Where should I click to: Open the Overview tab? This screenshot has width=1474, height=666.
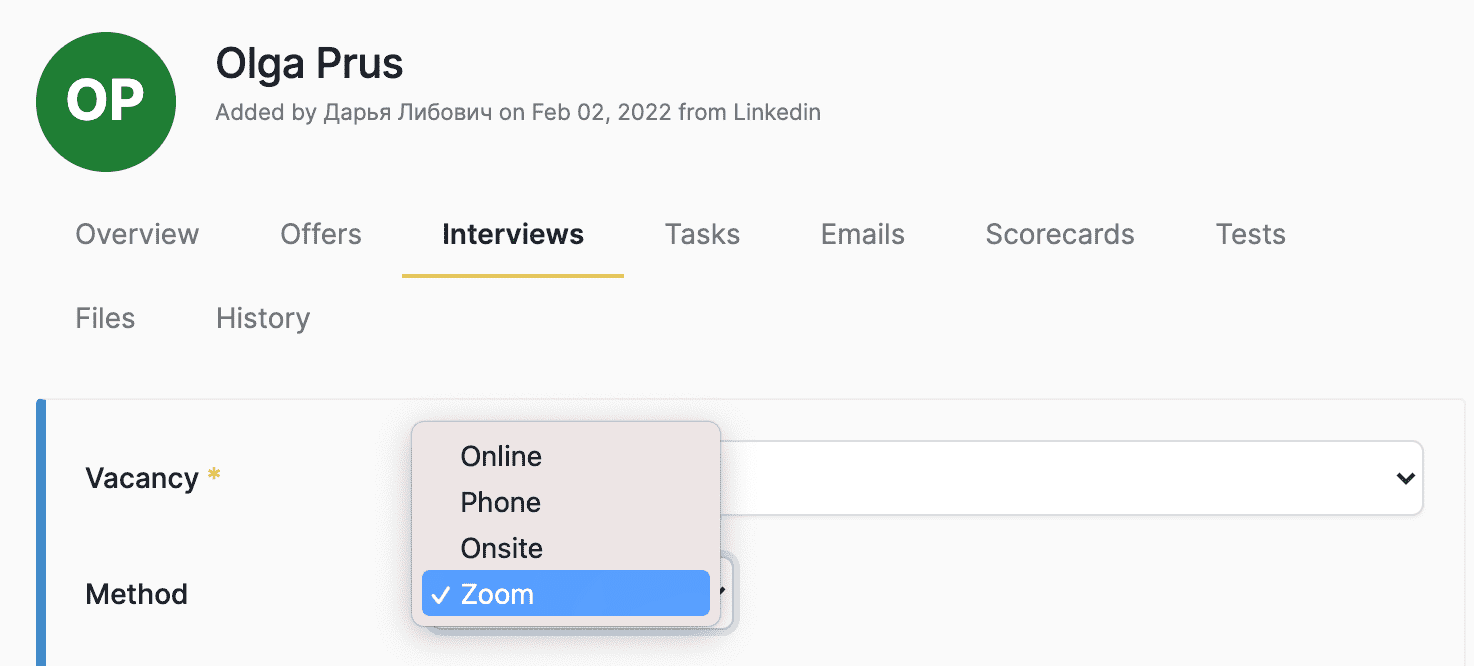click(137, 234)
